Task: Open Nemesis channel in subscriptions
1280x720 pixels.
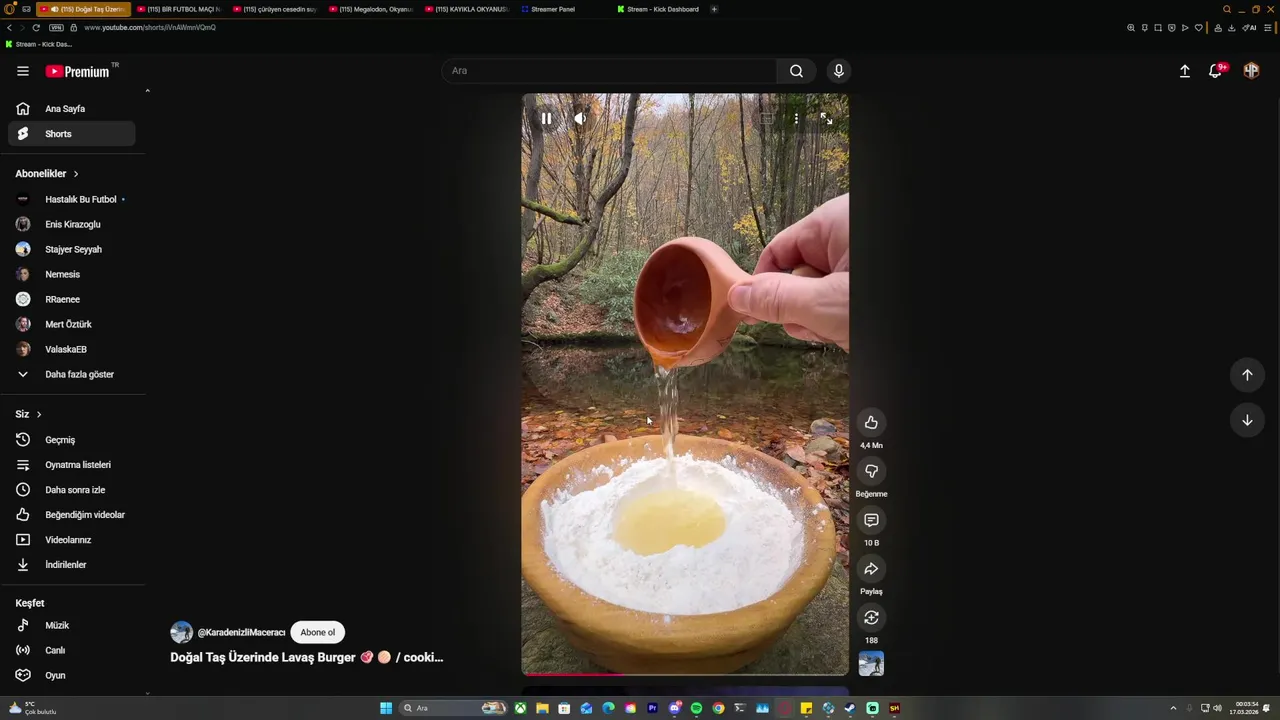Action: coord(72,274)
